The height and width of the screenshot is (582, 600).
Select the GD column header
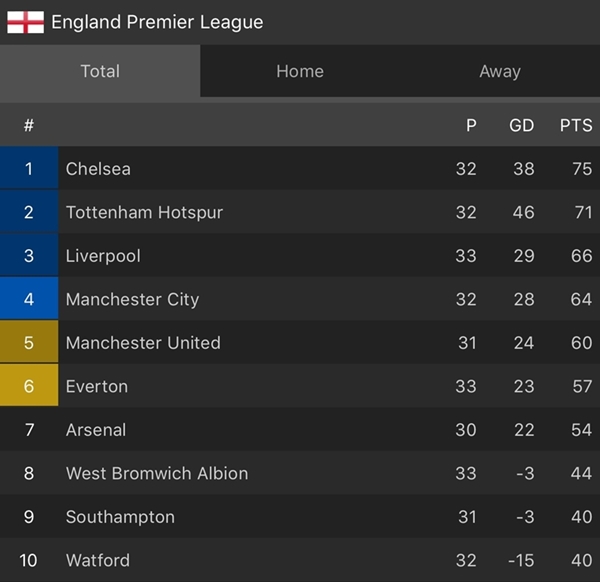pyautogui.click(x=521, y=126)
